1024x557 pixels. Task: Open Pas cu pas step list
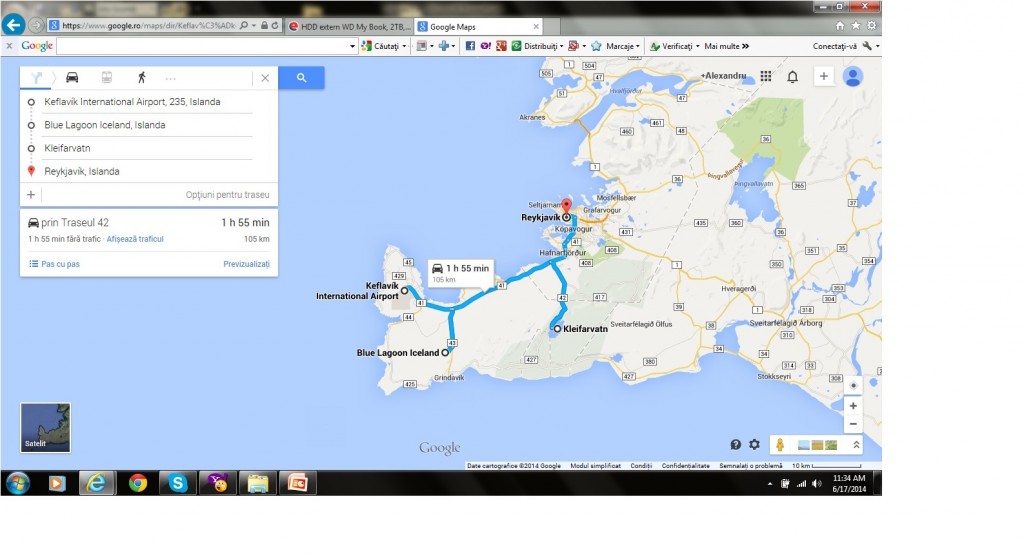click(x=55, y=264)
